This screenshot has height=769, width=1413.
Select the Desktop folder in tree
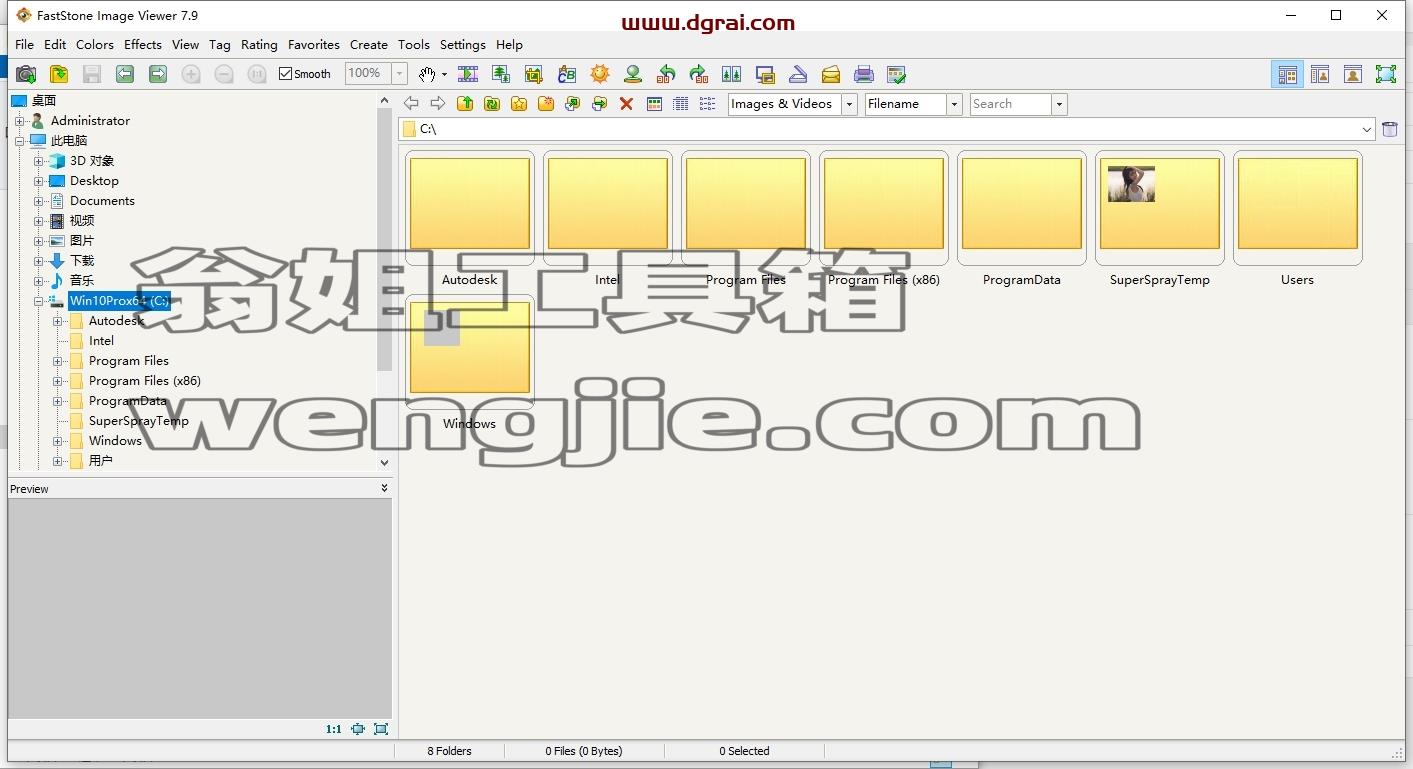coord(94,181)
